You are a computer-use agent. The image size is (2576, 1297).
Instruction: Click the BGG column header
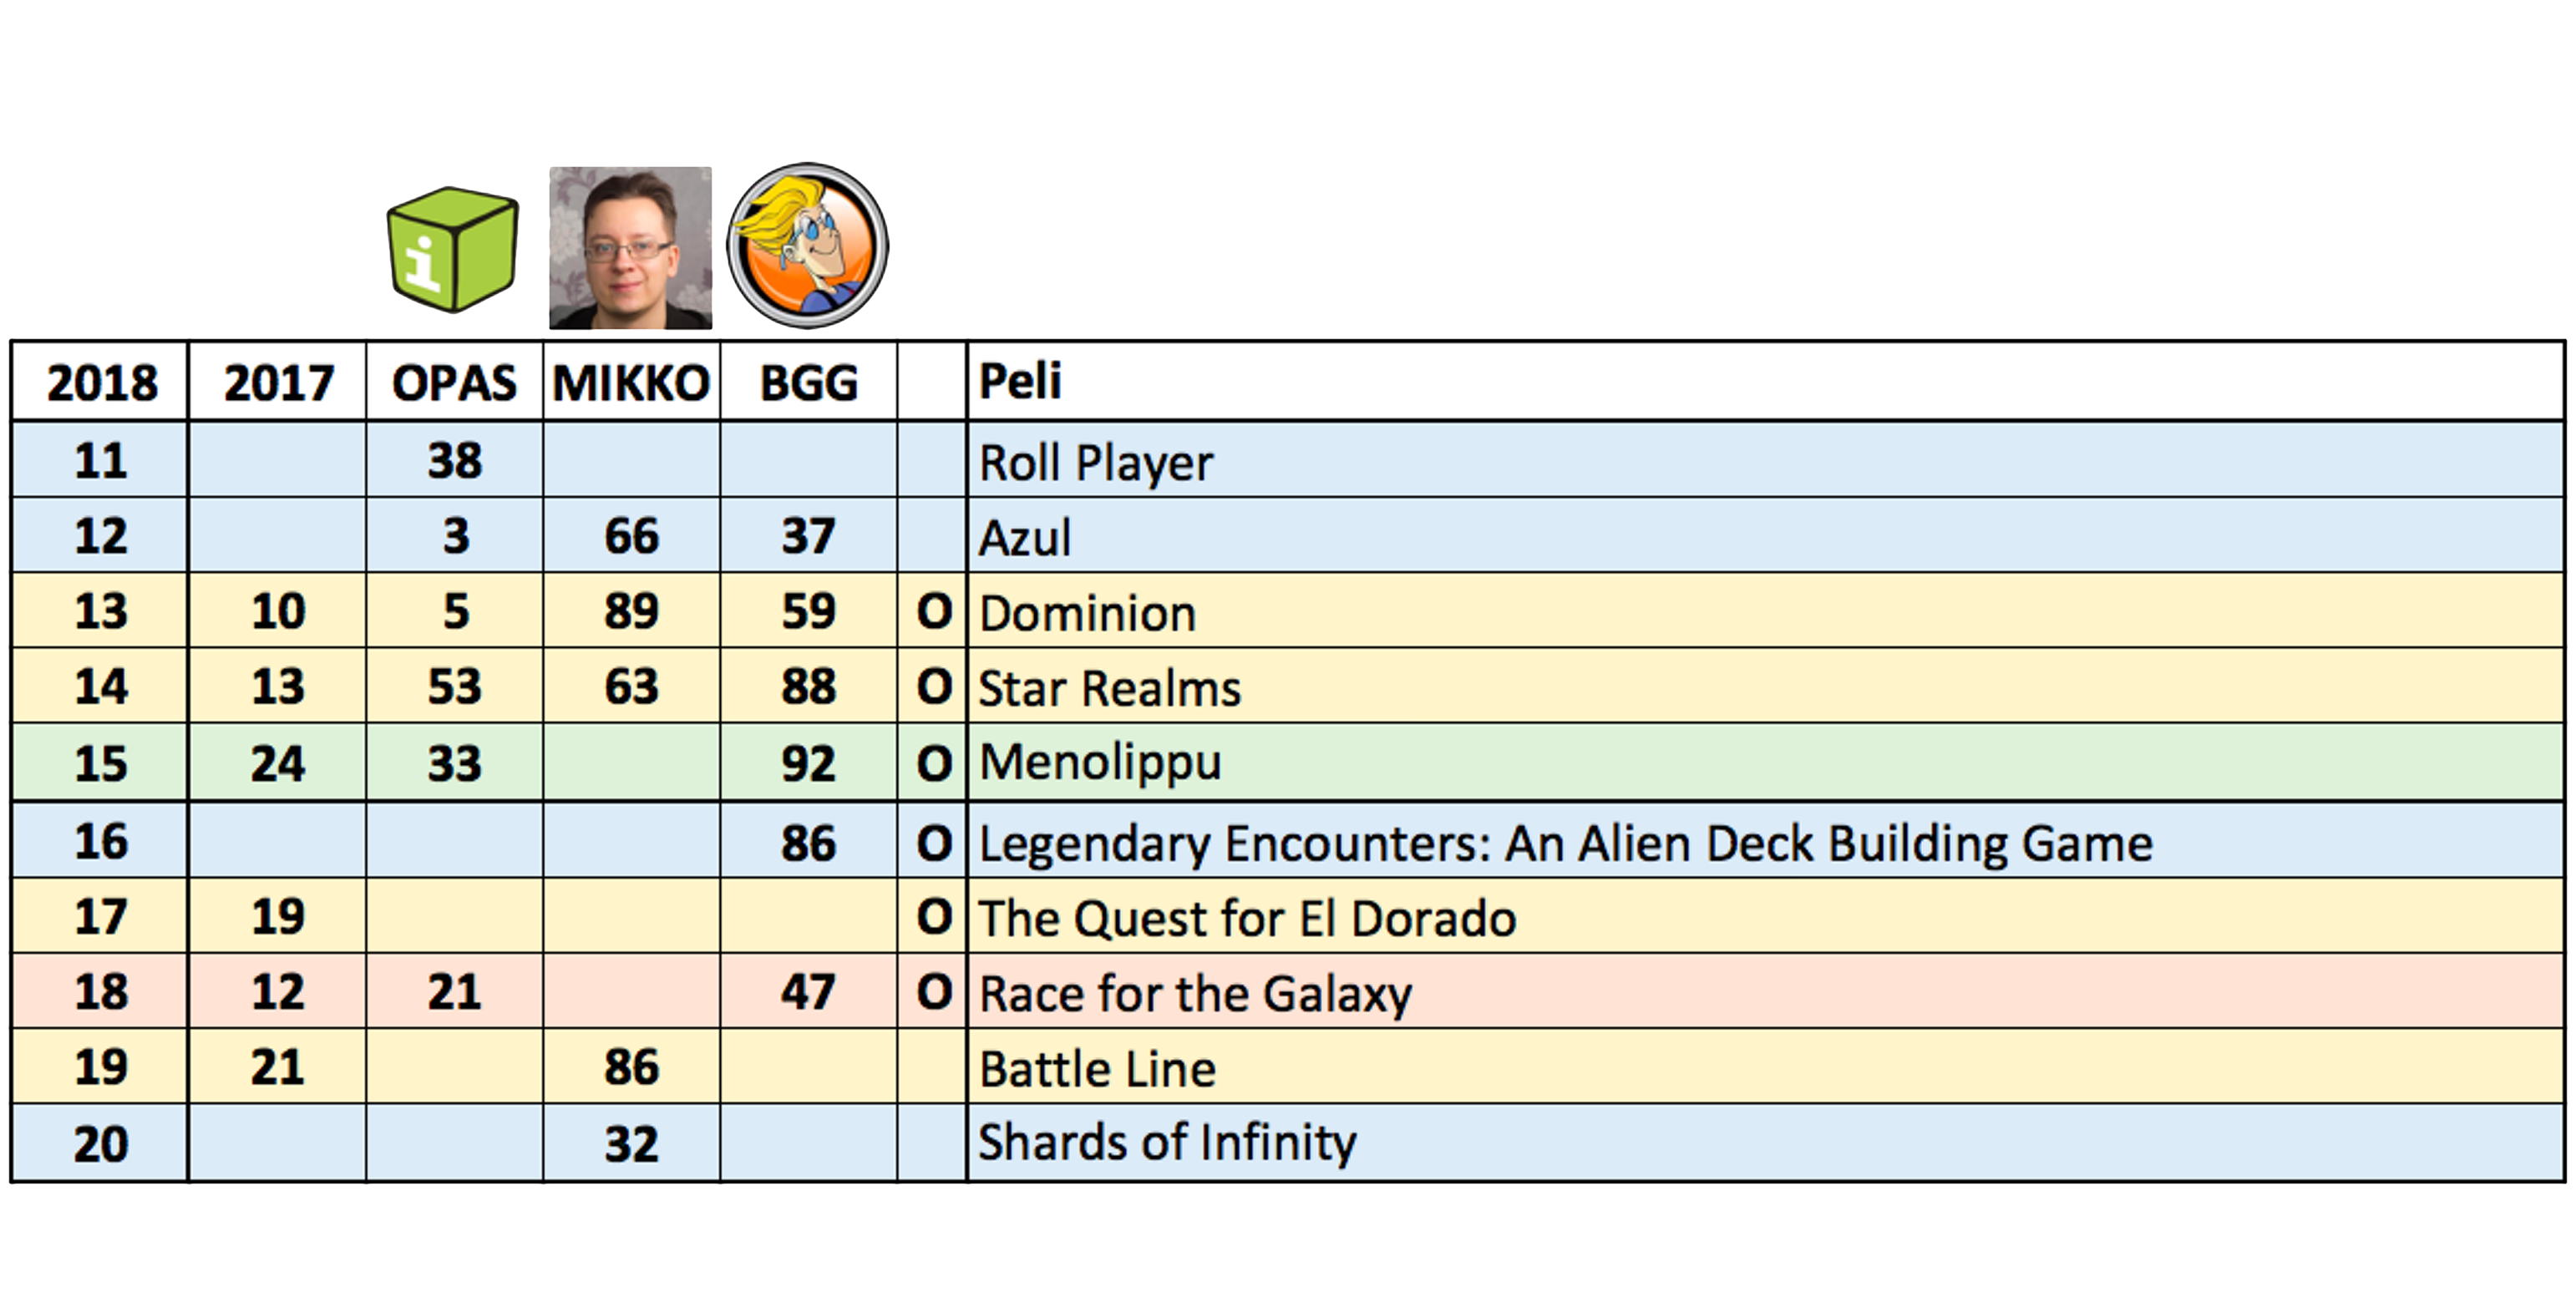pos(808,383)
